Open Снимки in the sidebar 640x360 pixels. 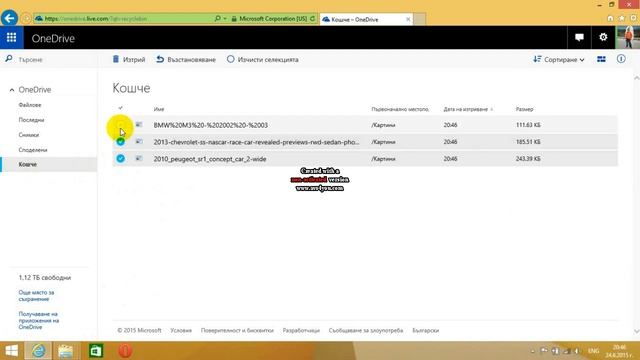click(x=29, y=135)
